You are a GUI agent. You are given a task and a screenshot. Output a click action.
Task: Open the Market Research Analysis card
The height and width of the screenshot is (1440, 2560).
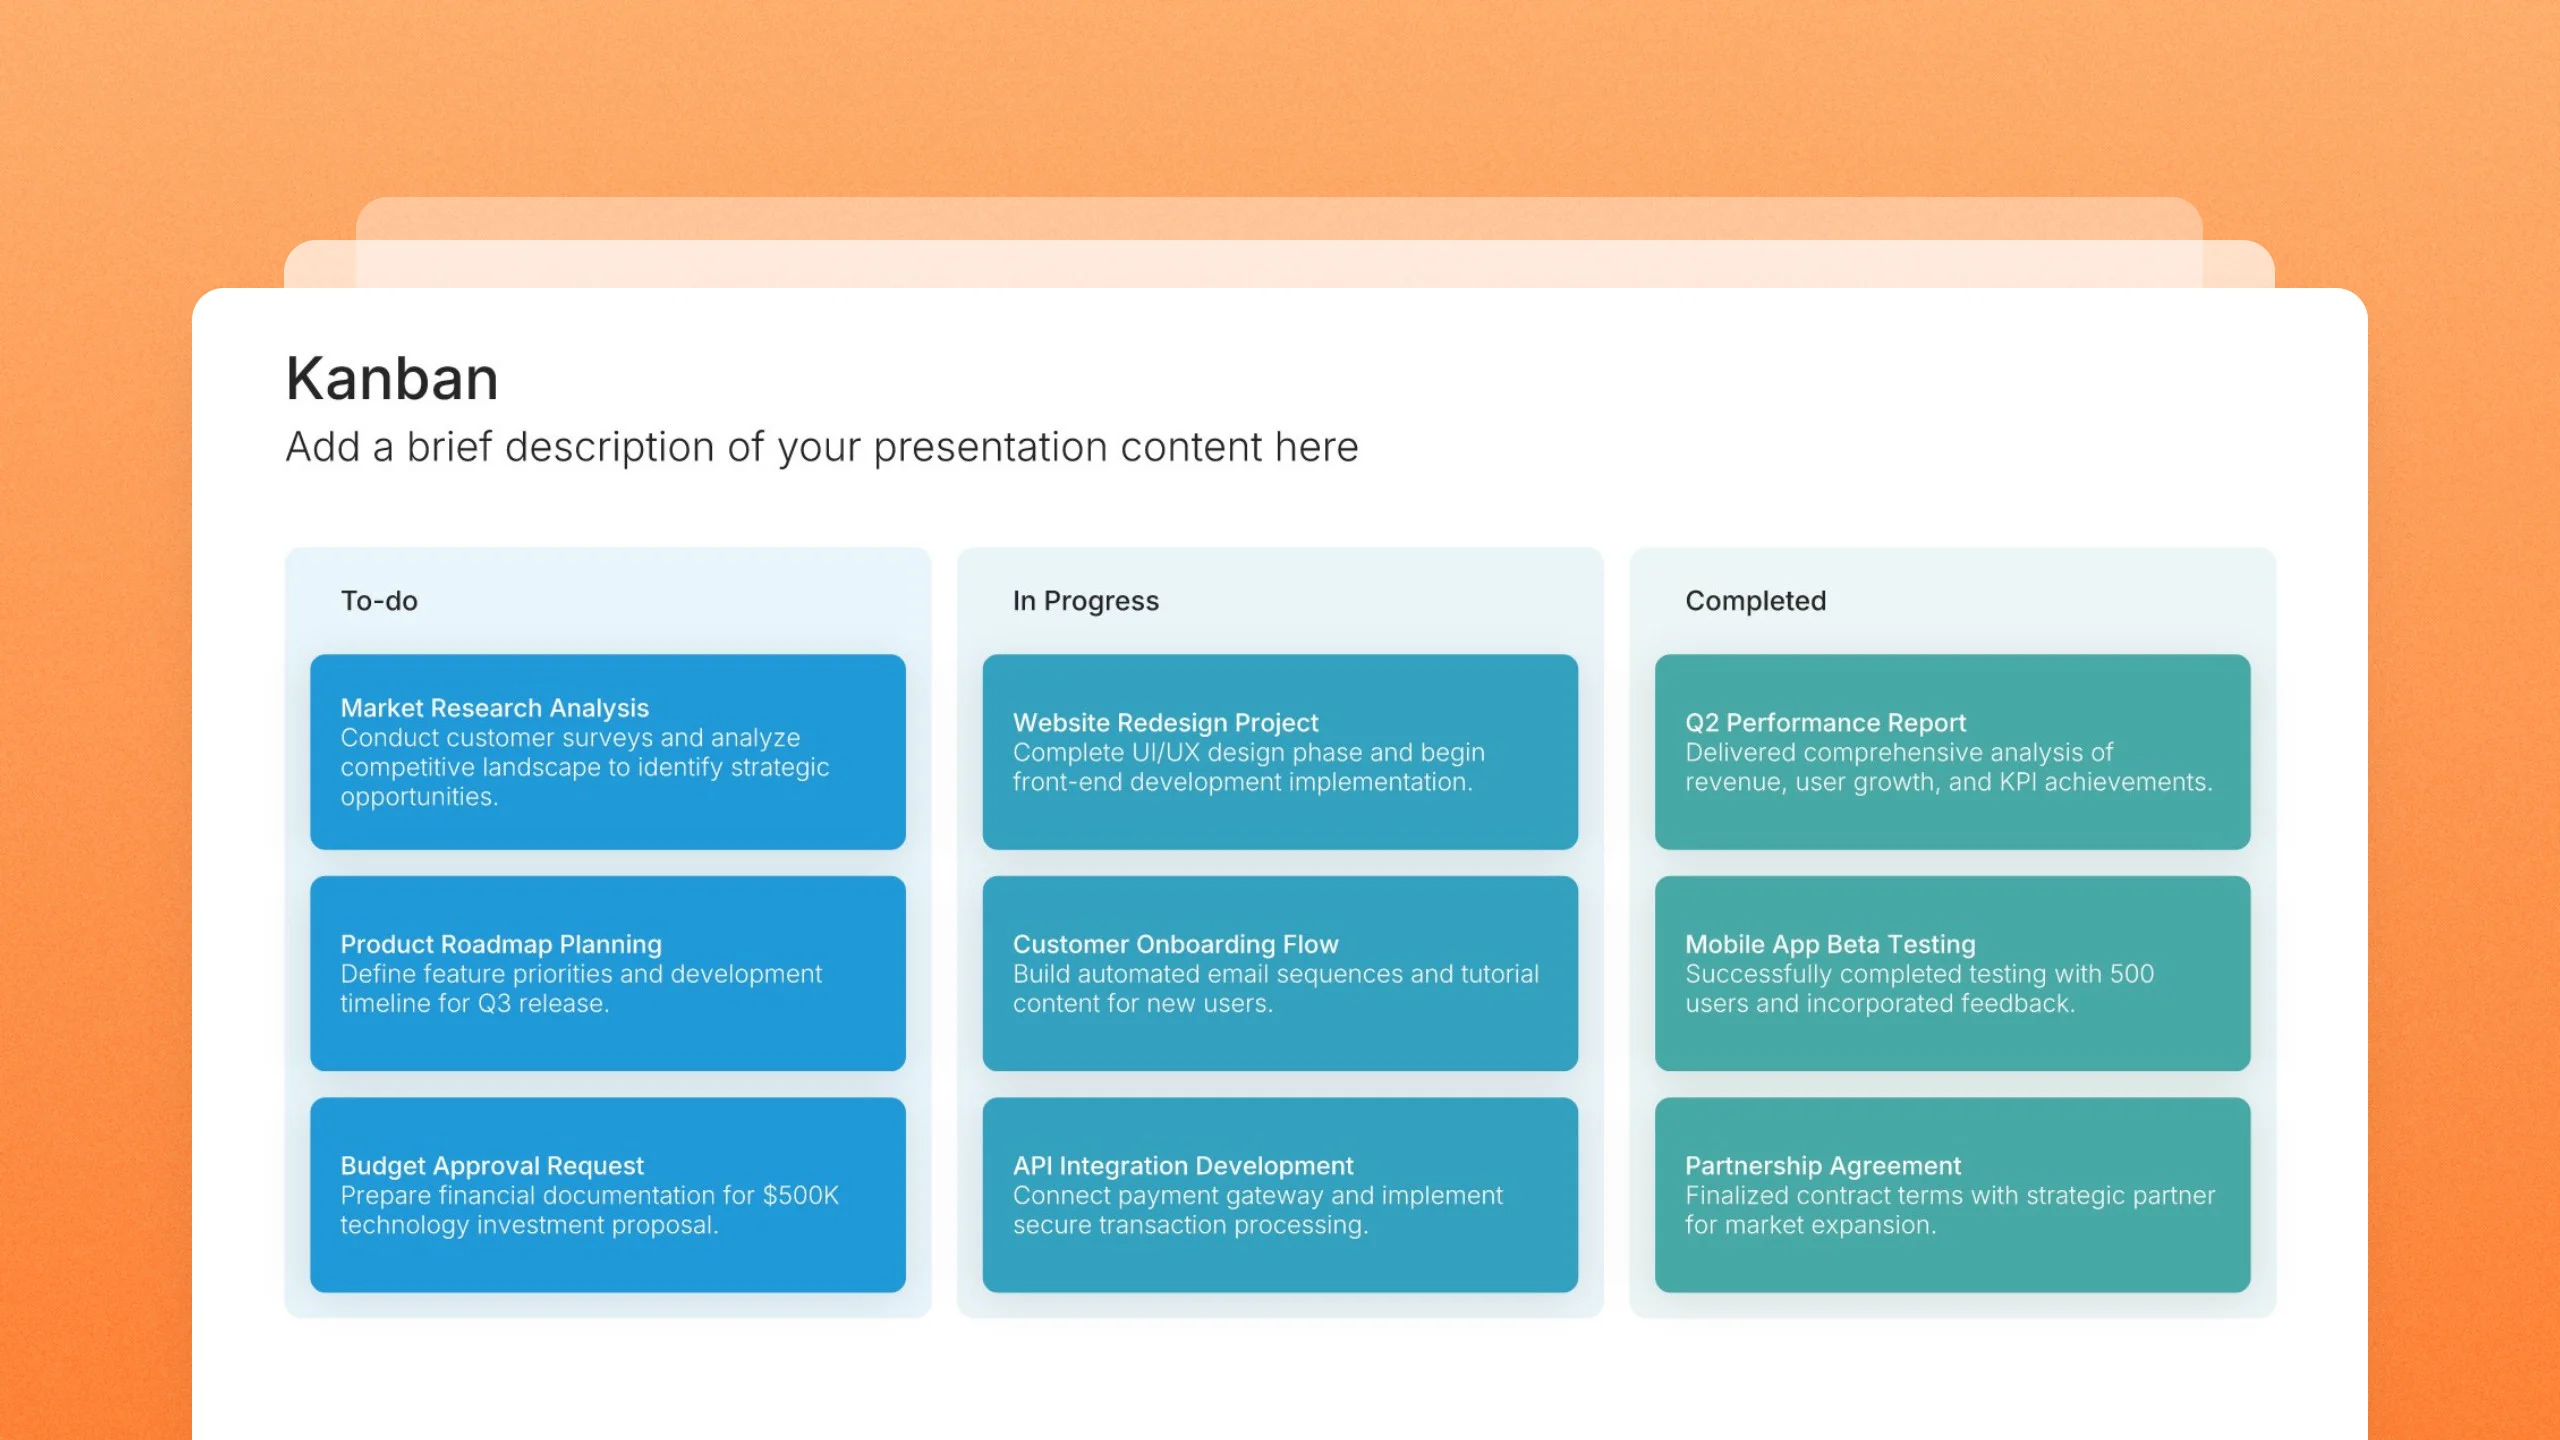(x=608, y=752)
